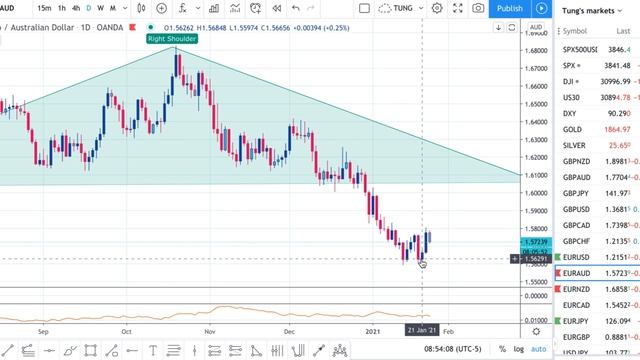Select the Head and Shoulders pattern tool
This screenshot has width=640, height=360.
coord(340,350)
